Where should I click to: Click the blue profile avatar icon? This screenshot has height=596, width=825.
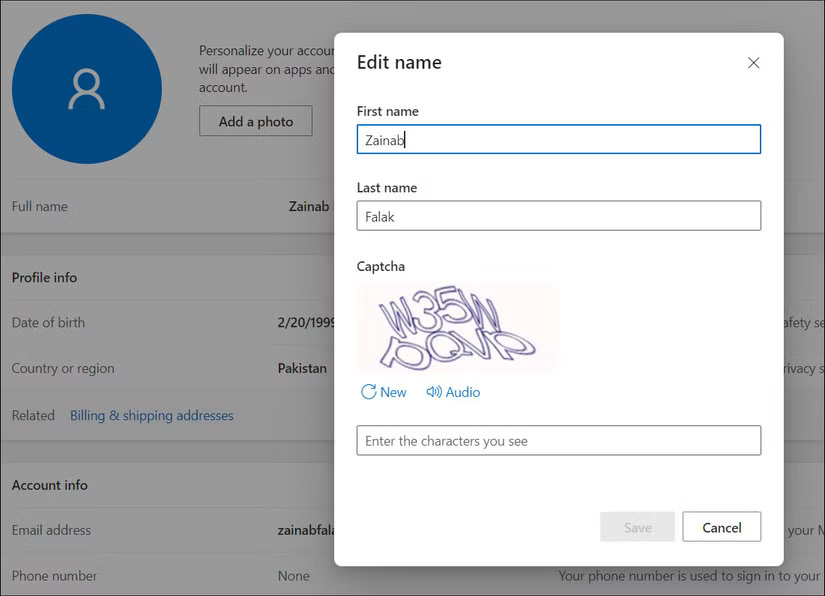click(86, 87)
